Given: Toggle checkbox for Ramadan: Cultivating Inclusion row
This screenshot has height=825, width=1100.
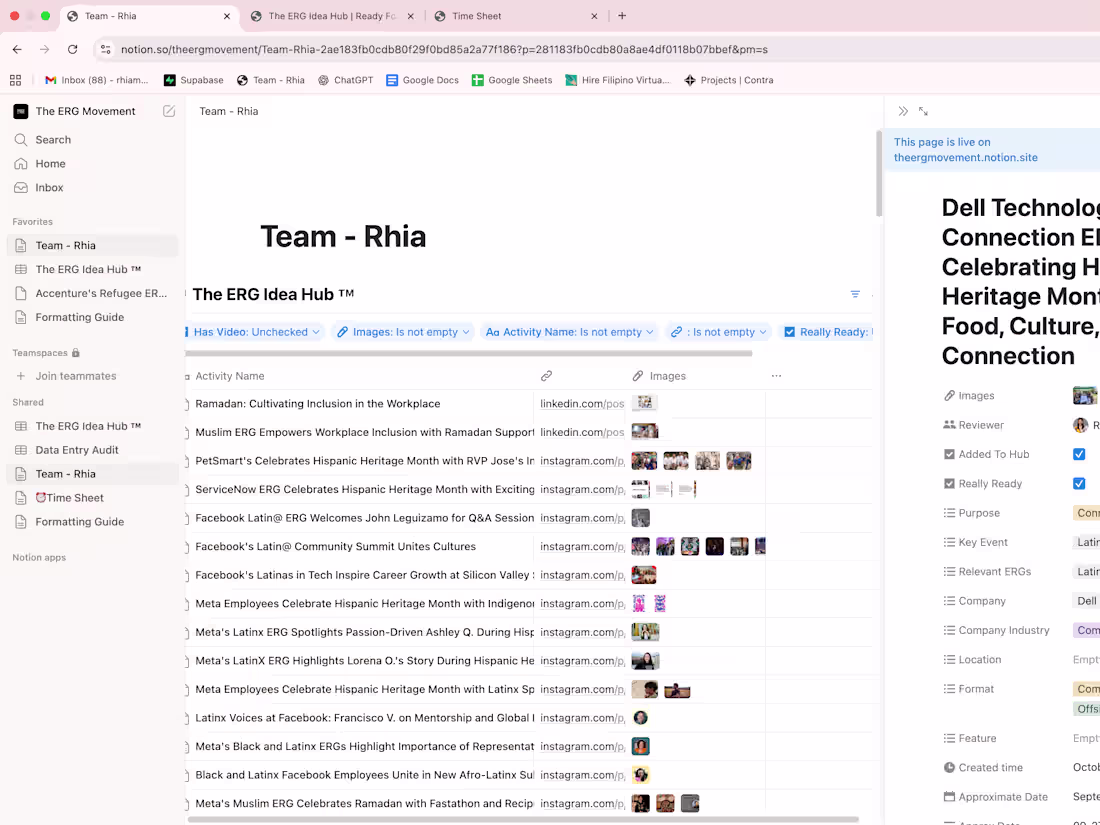Looking at the screenshot, I should click(x=187, y=404).
